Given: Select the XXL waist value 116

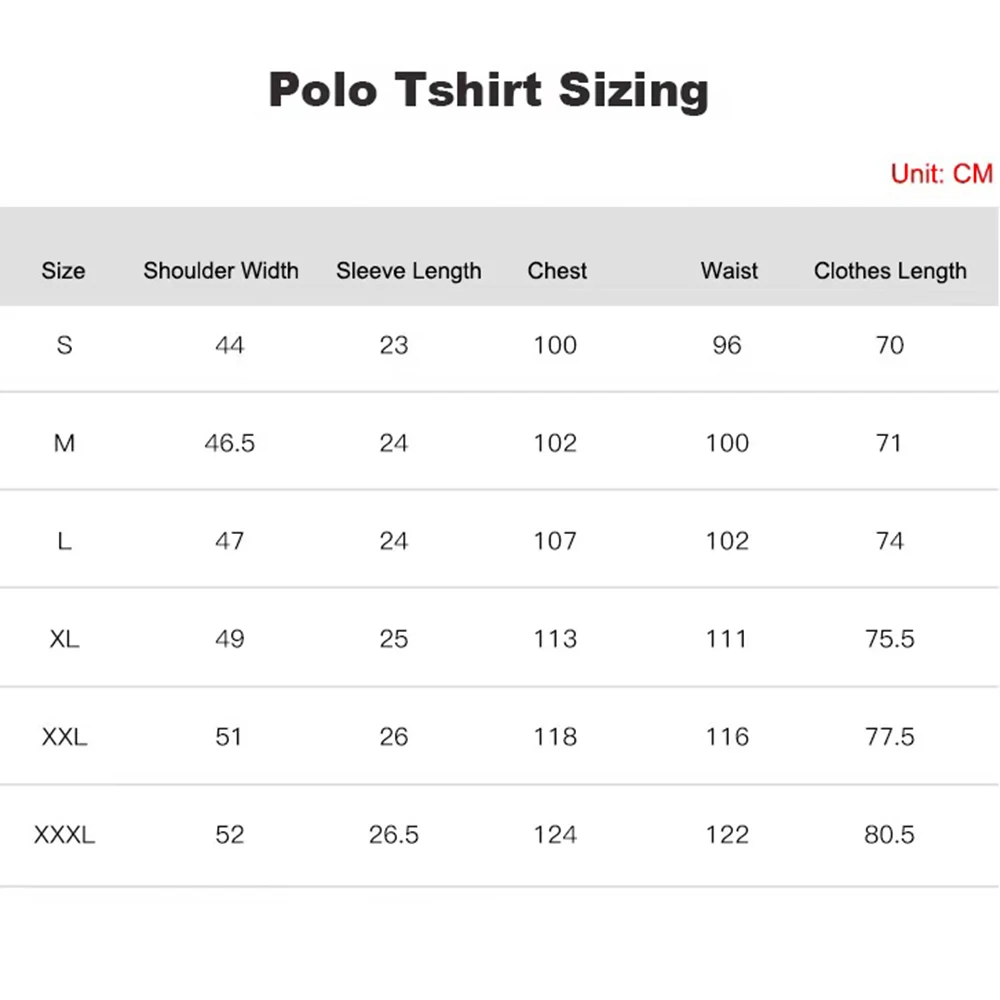Looking at the screenshot, I should pyautogui.click(x=727, y=737).
